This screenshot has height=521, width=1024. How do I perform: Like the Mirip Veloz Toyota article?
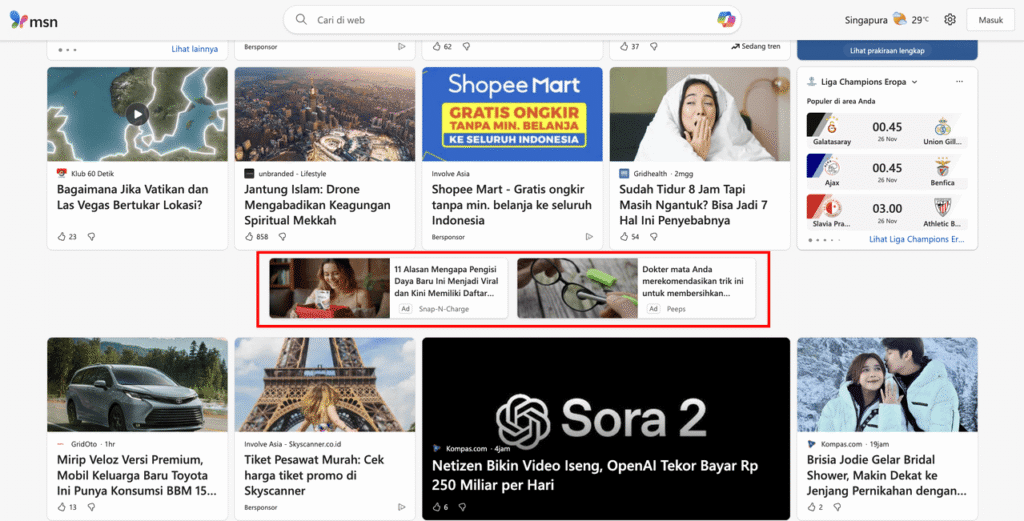[62, 507]
